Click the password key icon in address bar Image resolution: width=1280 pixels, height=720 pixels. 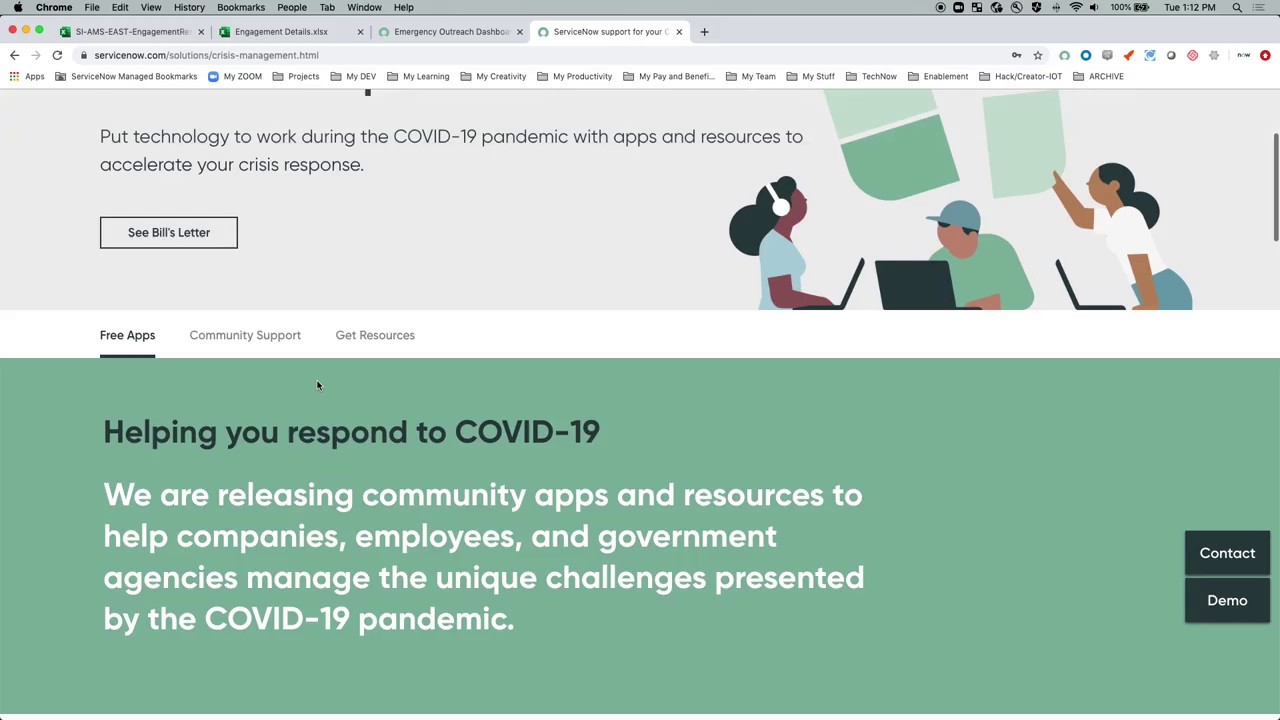(1016, 55)
